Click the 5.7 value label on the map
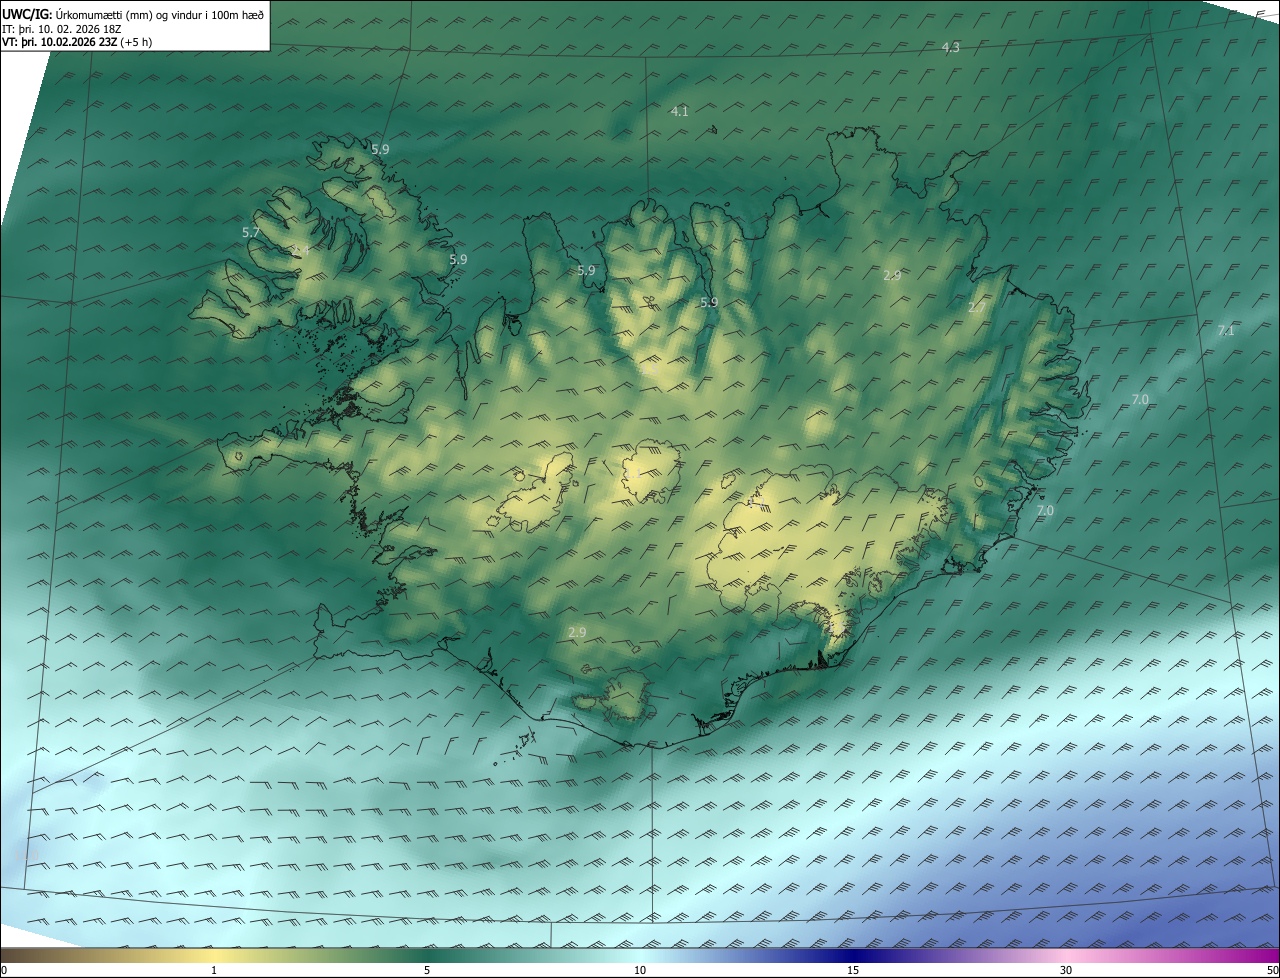Viewport: 1280px width, 978px height. click(251, 232)
